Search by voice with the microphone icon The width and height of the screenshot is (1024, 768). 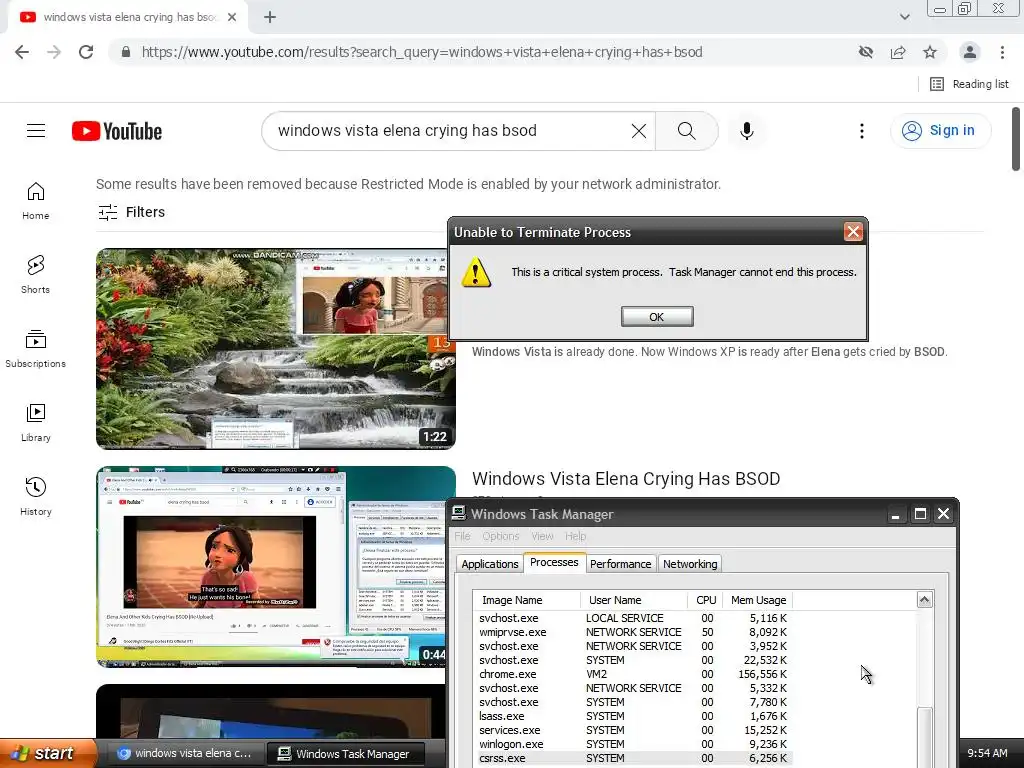point(746,131)
